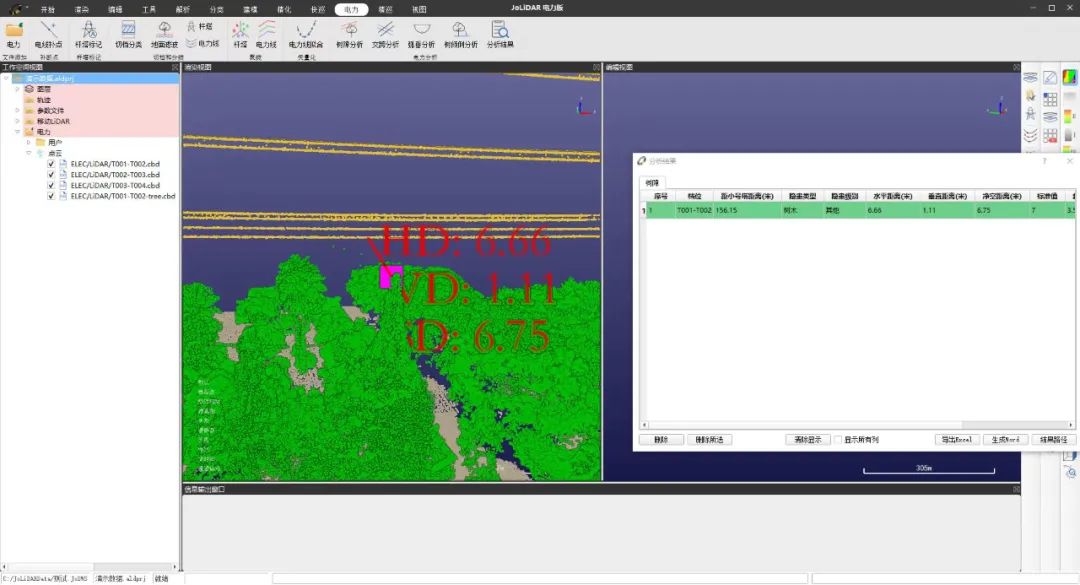Click the 导出Excel button

coord(955,440)
